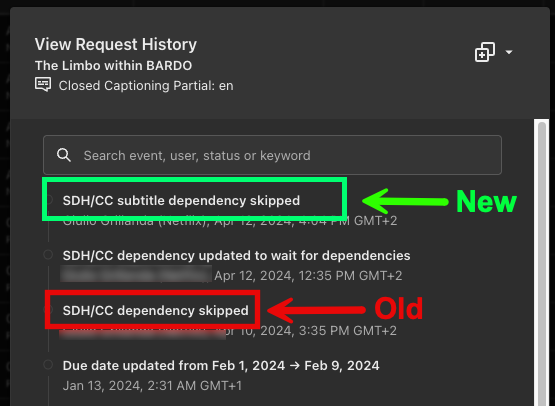
Task: Select 'SDH/CC dependency updated to wait' event
Action: [236, 256]
